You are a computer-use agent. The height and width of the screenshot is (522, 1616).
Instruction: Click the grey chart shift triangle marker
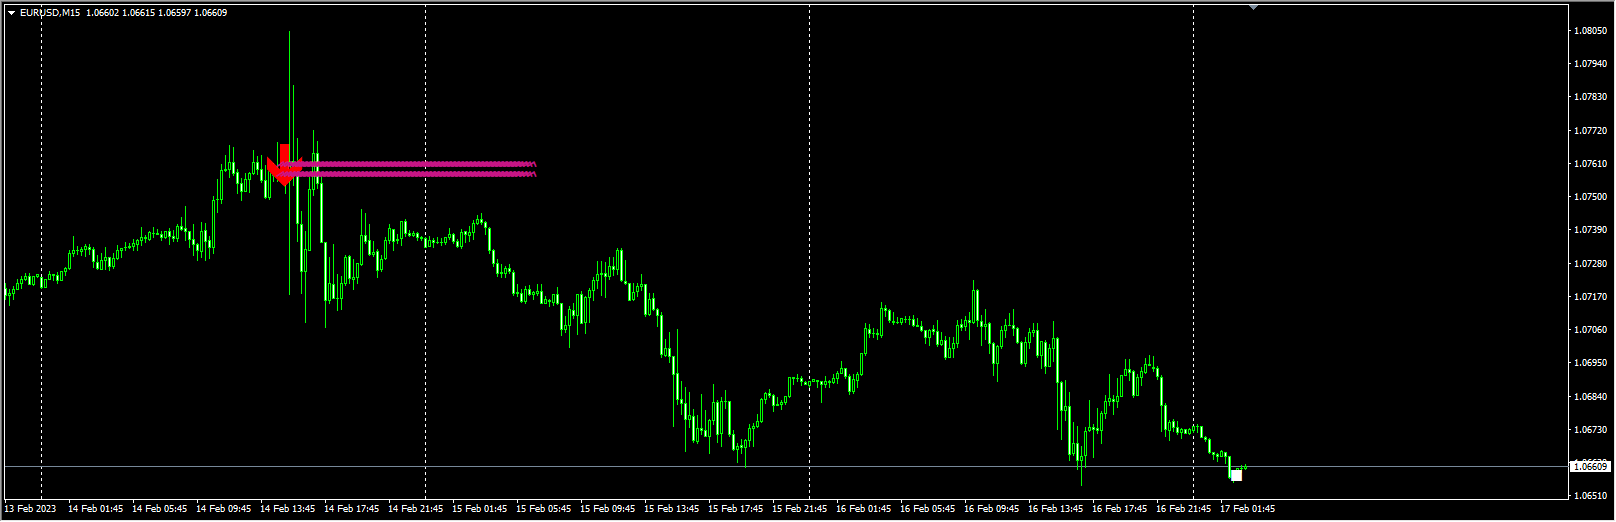click(x=1253, y=7)
